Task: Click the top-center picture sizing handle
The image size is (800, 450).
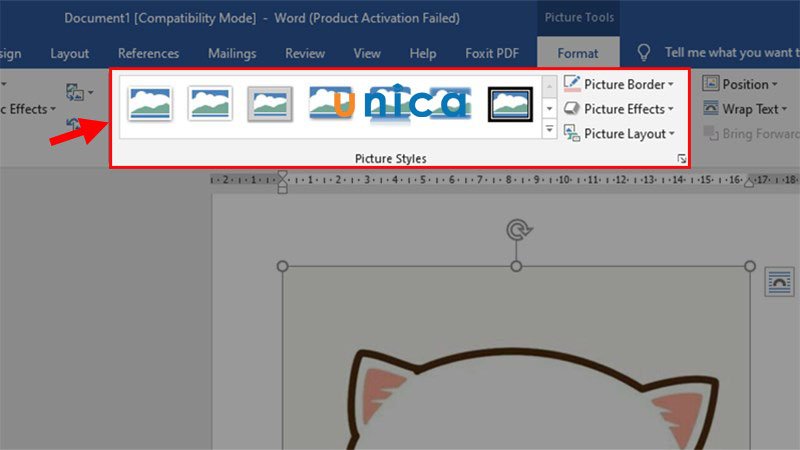Action: (x=516, y=266)
